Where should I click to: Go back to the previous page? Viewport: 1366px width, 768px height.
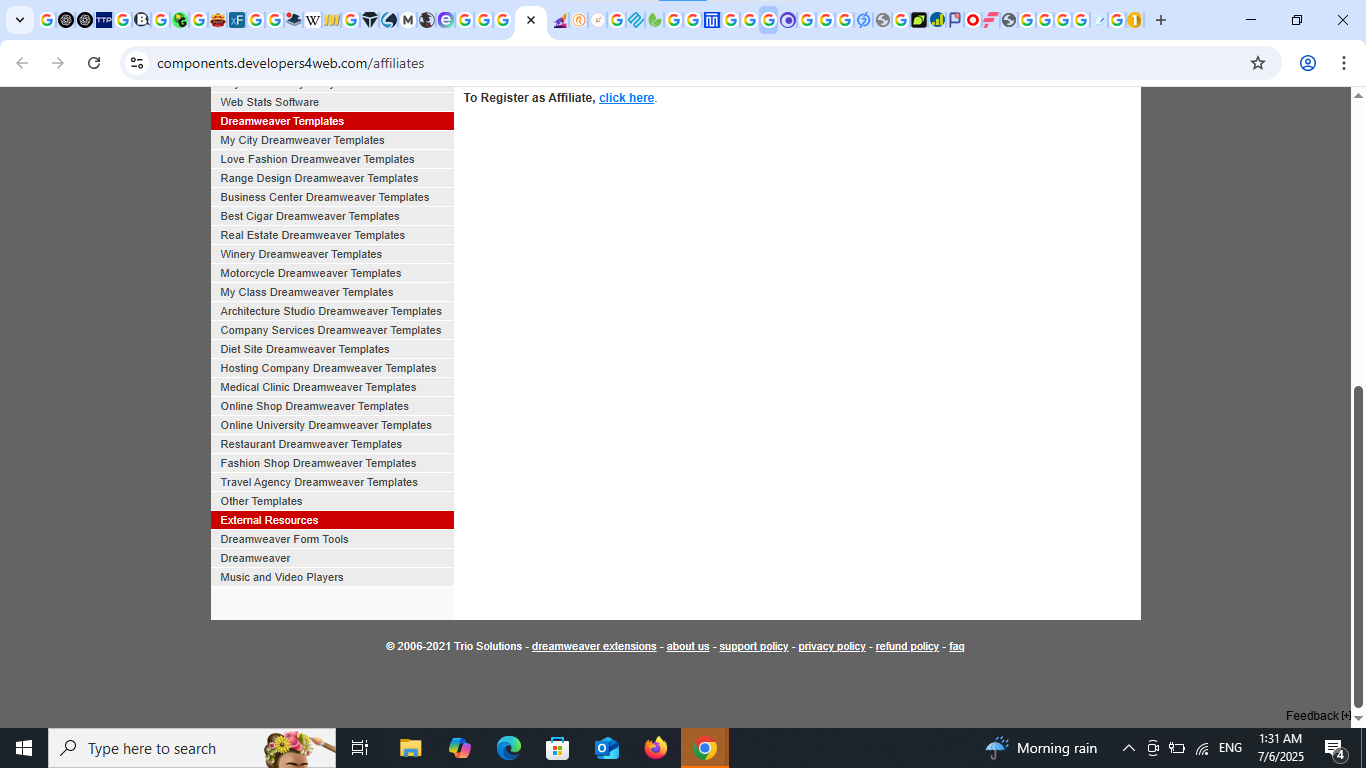click(x=22, y=63)
